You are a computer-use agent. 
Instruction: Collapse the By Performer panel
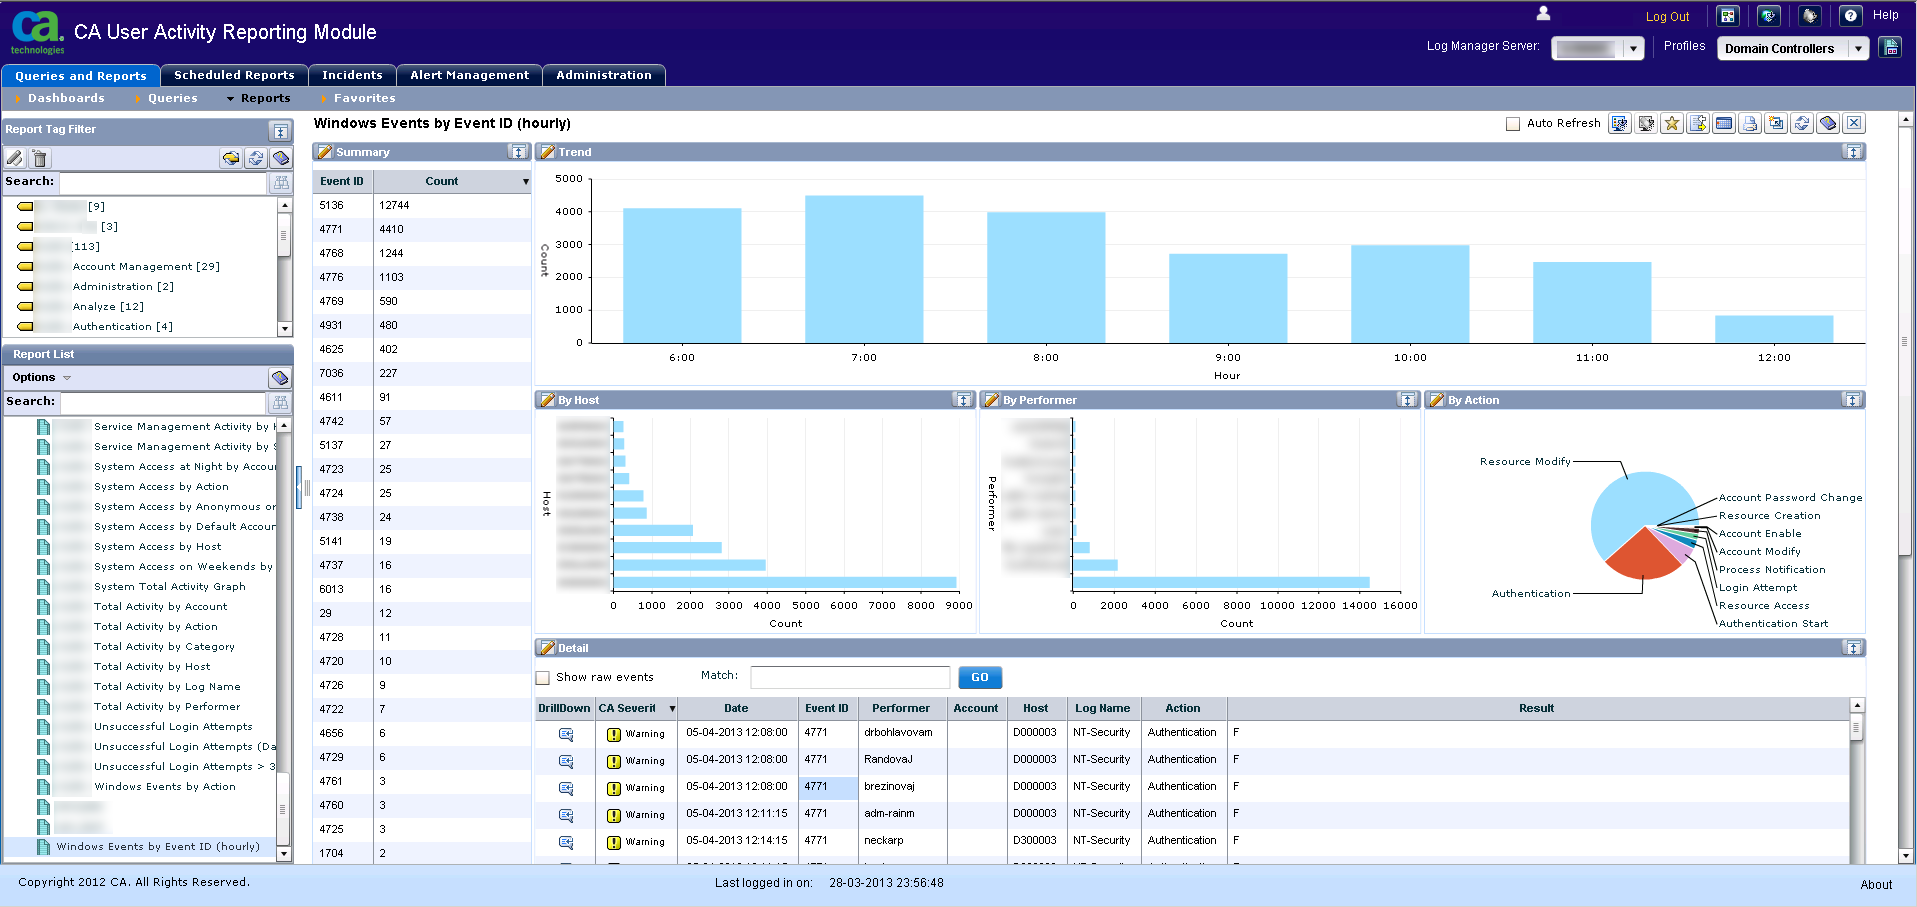(x=1407, y=400)
